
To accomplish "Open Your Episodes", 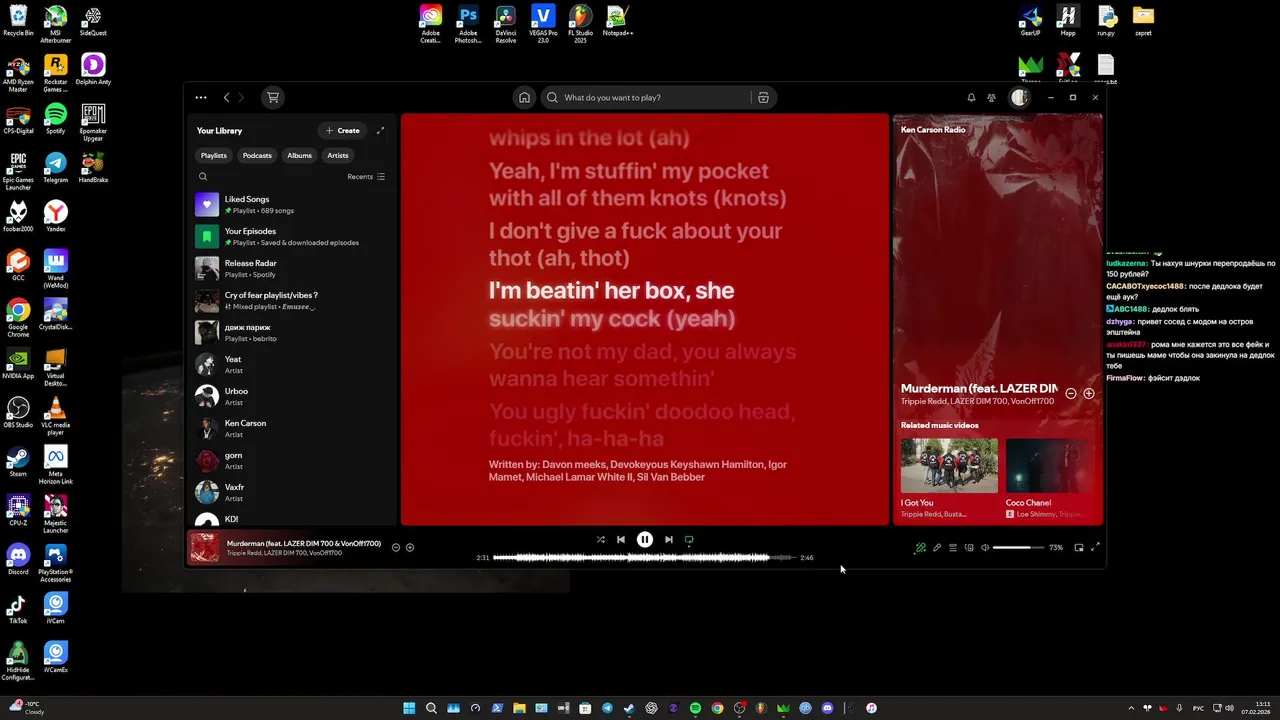I will (x=292, y=237).
